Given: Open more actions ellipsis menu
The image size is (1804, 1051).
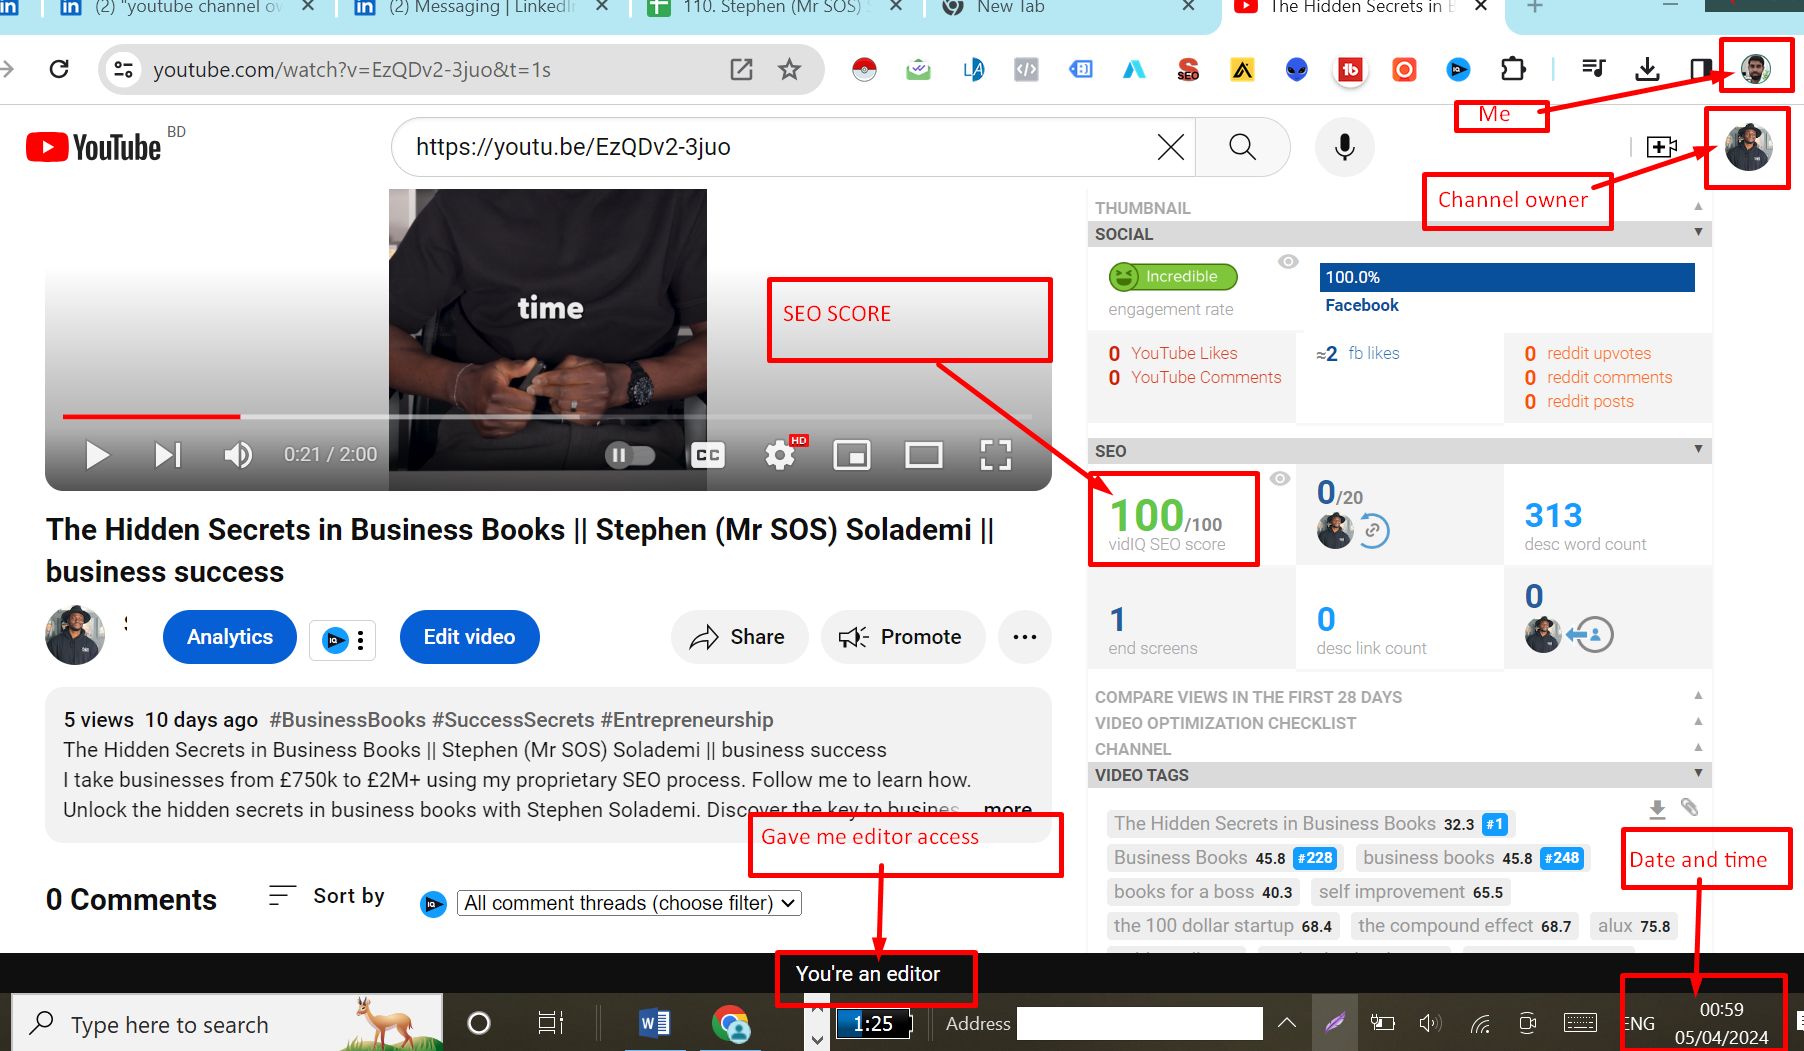Looking at the screenshot, I should tap(1024, 637).
